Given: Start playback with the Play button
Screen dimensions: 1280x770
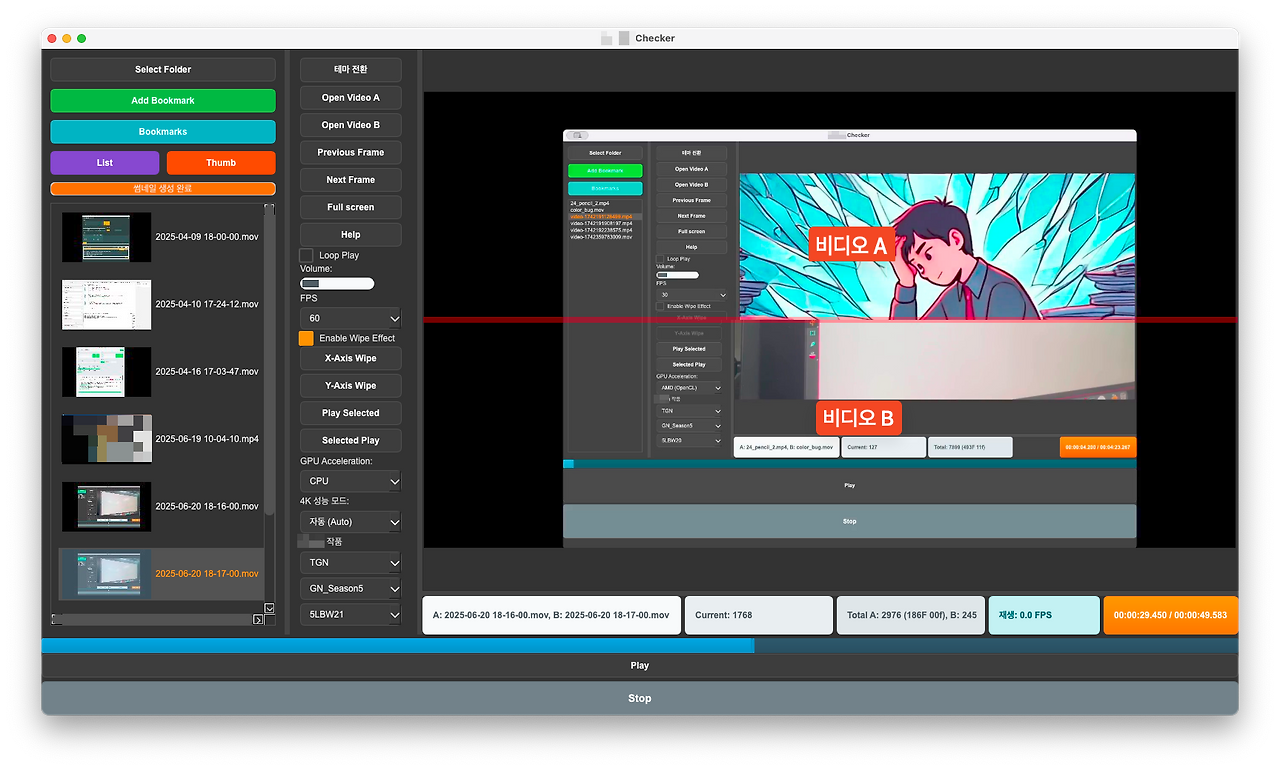Looking at the screenshot, I should coord(640,666).
